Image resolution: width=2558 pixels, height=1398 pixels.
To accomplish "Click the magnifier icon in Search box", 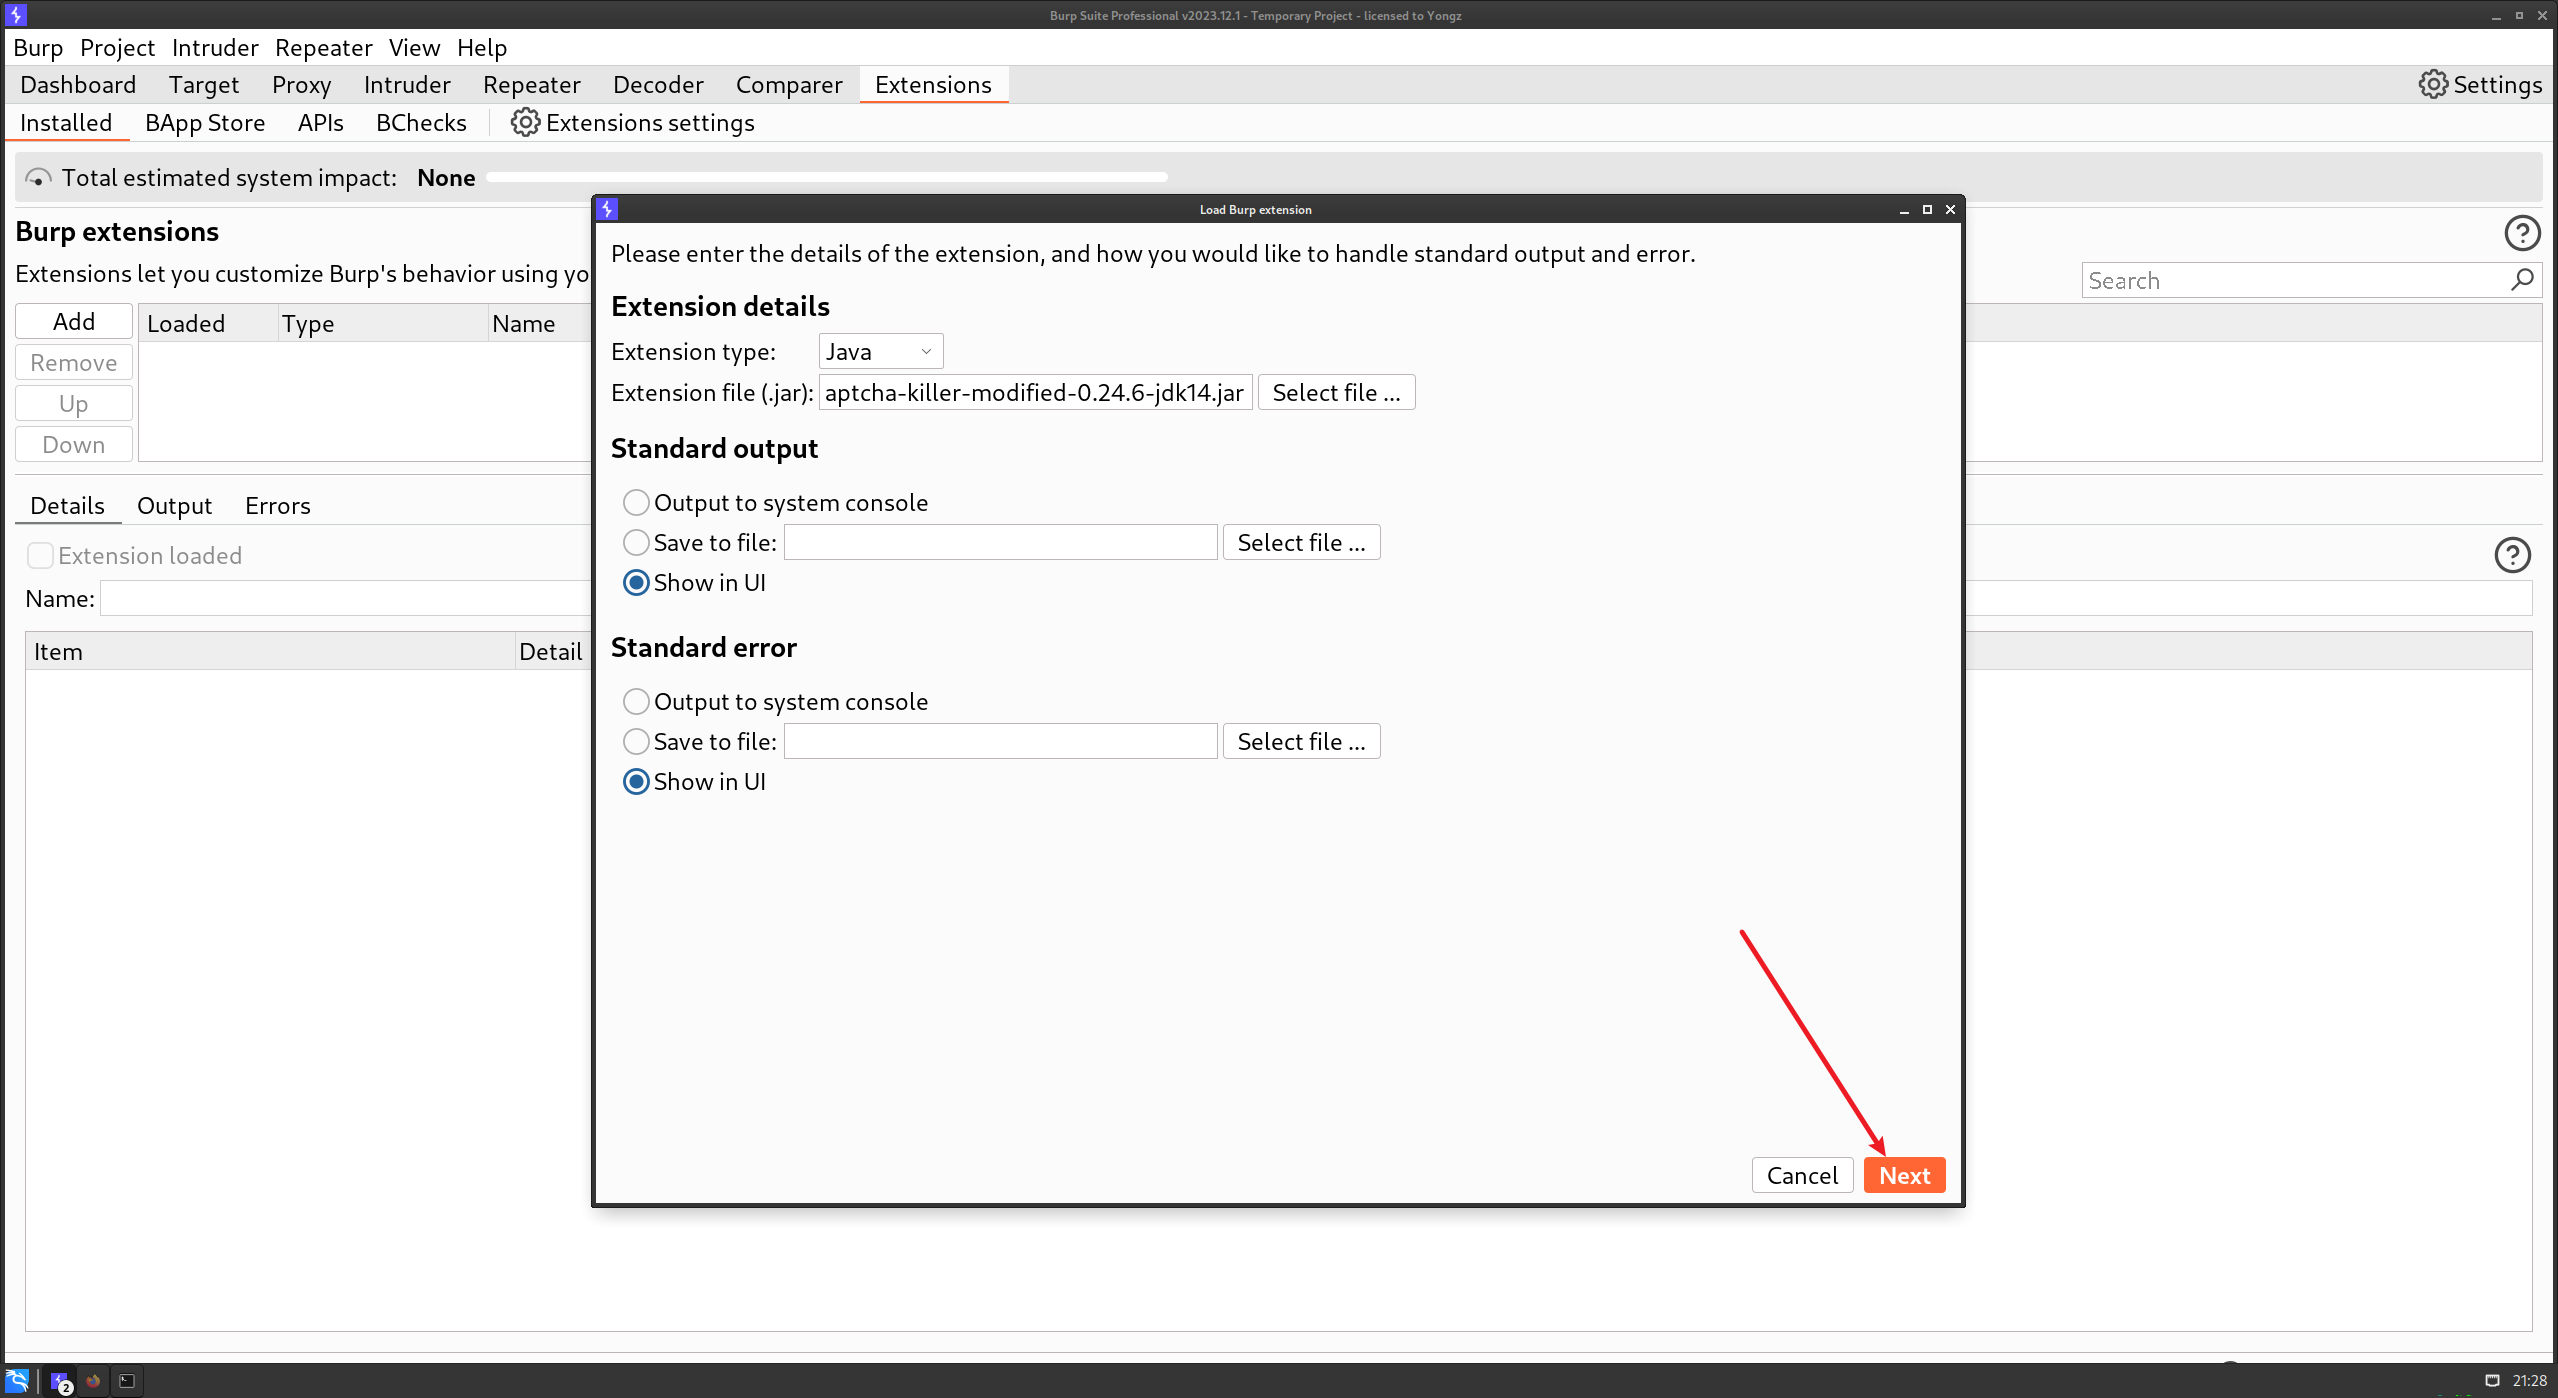I will tap(2522, 280).
